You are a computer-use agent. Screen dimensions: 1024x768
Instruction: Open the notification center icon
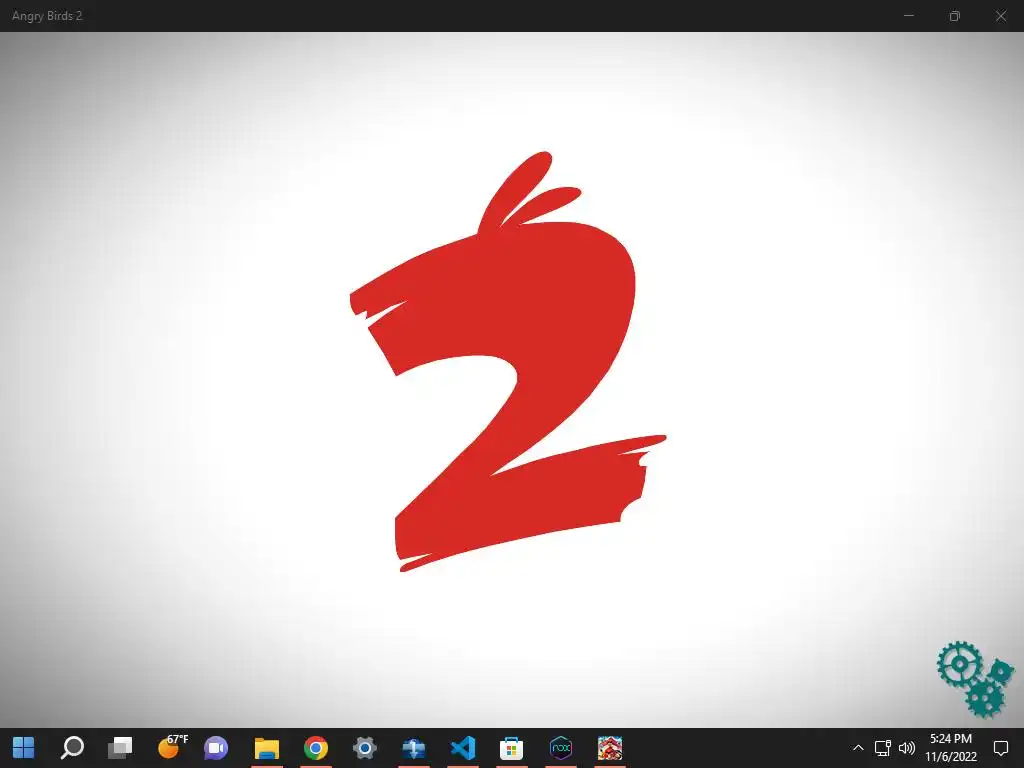pyautogui.click(x=1000, y=748)
